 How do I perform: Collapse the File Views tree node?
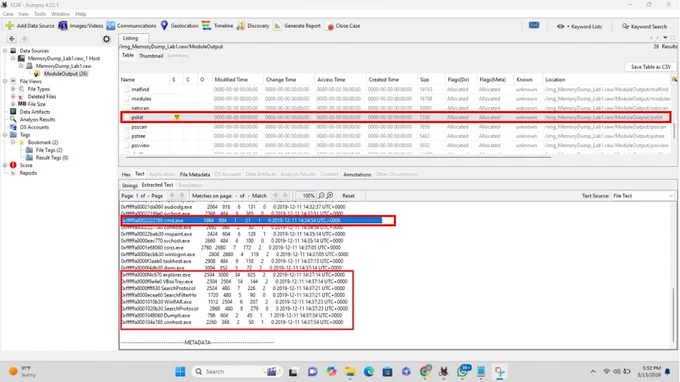tap(5, 81)
